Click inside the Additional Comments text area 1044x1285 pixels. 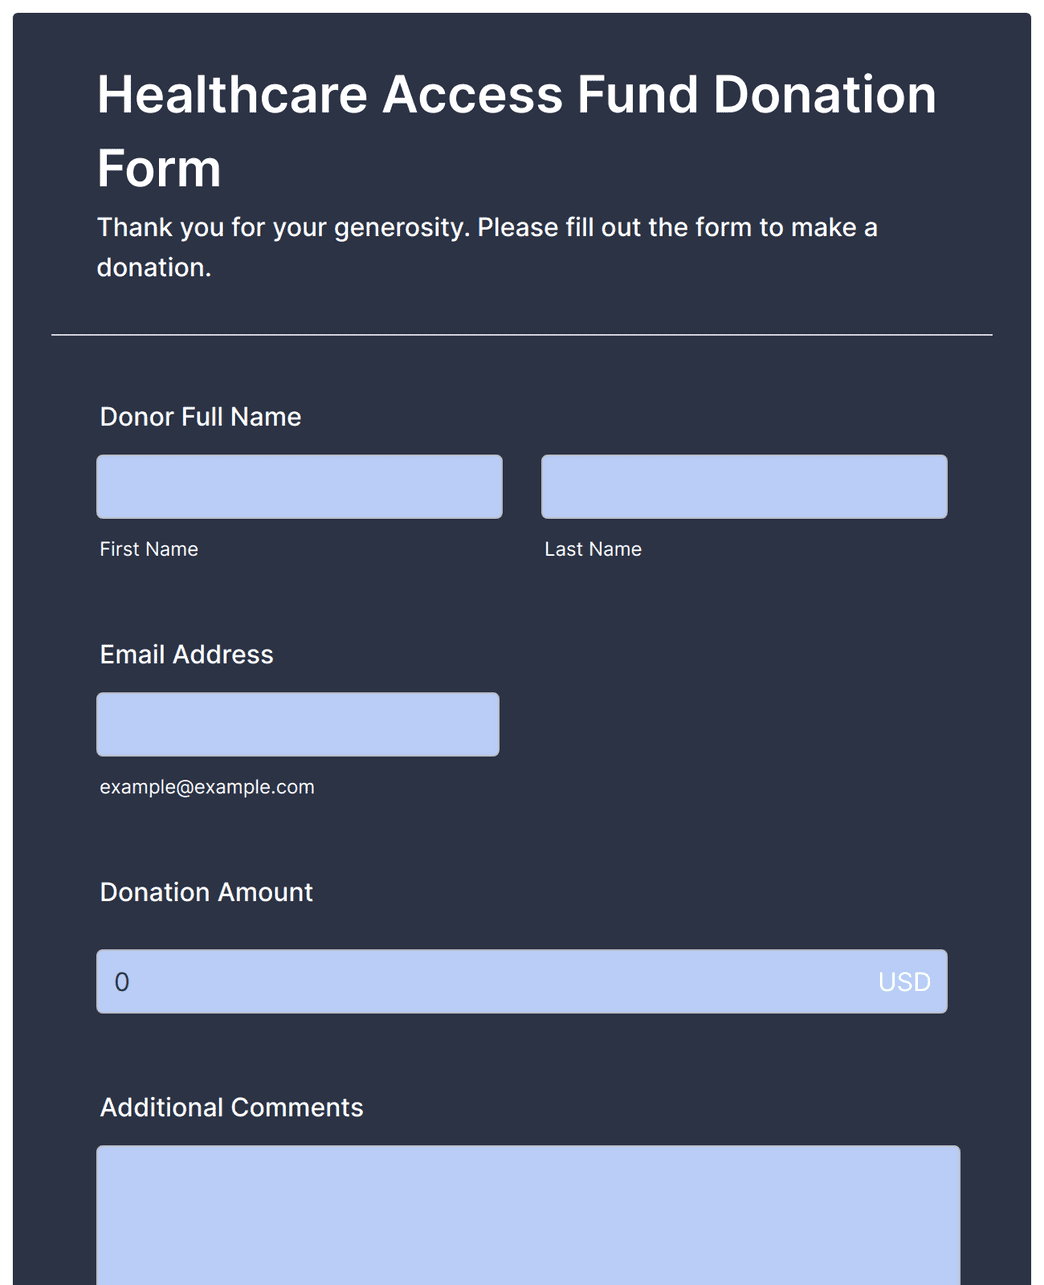point(528,1215)
